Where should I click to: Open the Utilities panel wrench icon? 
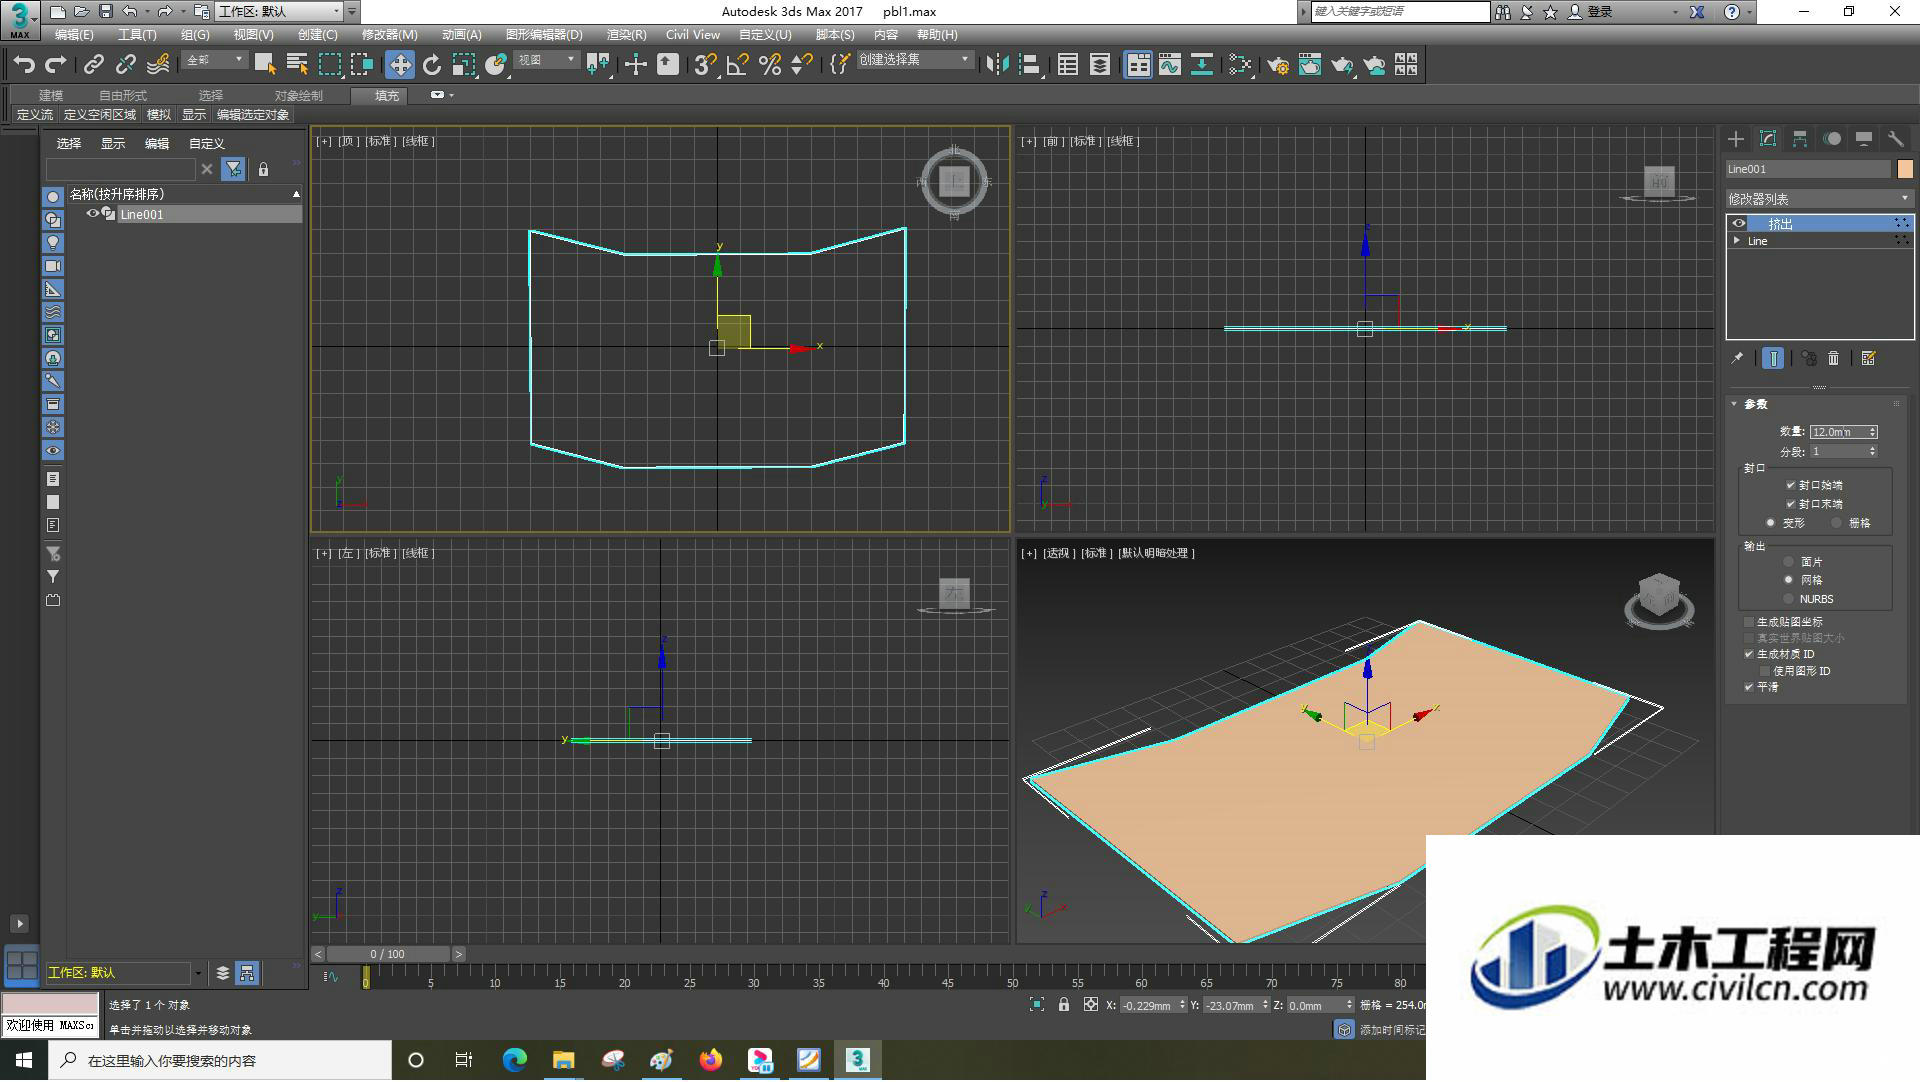coord(1896,139)
